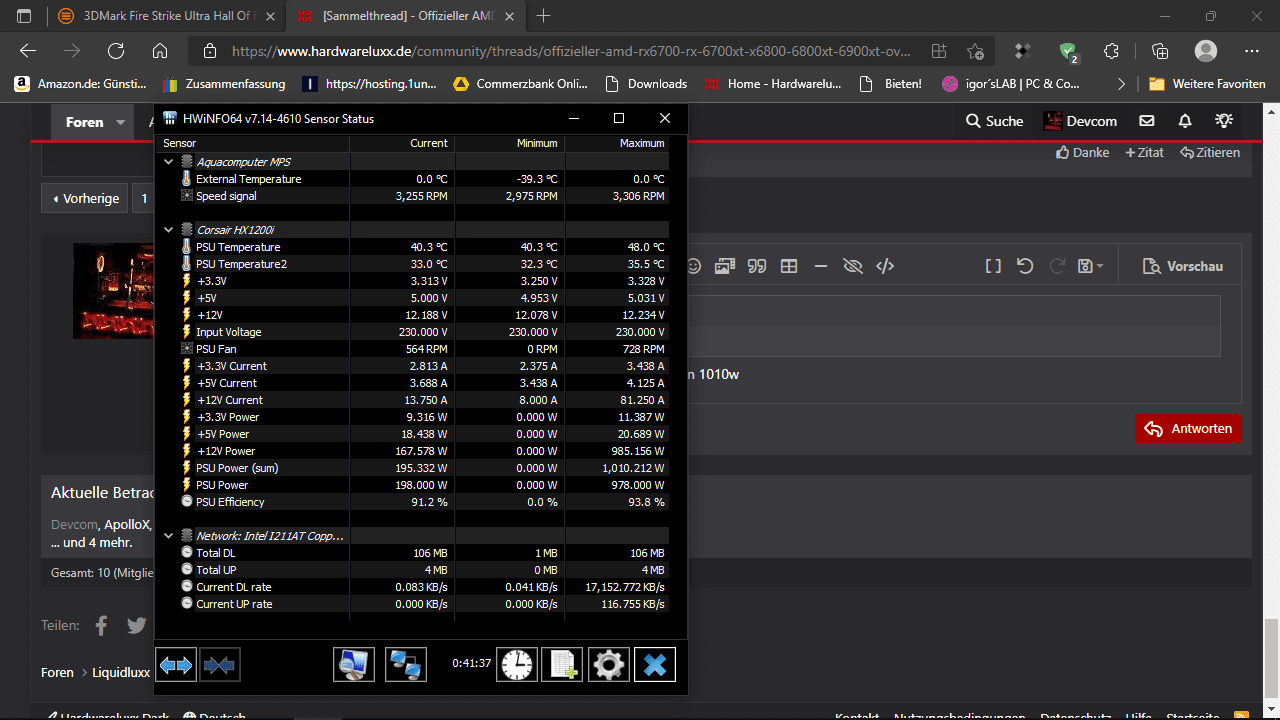Start HWiNFO logging with sheet-plus icon
The width and height of the screenshot is (1280, 720).
pos(562,664)
